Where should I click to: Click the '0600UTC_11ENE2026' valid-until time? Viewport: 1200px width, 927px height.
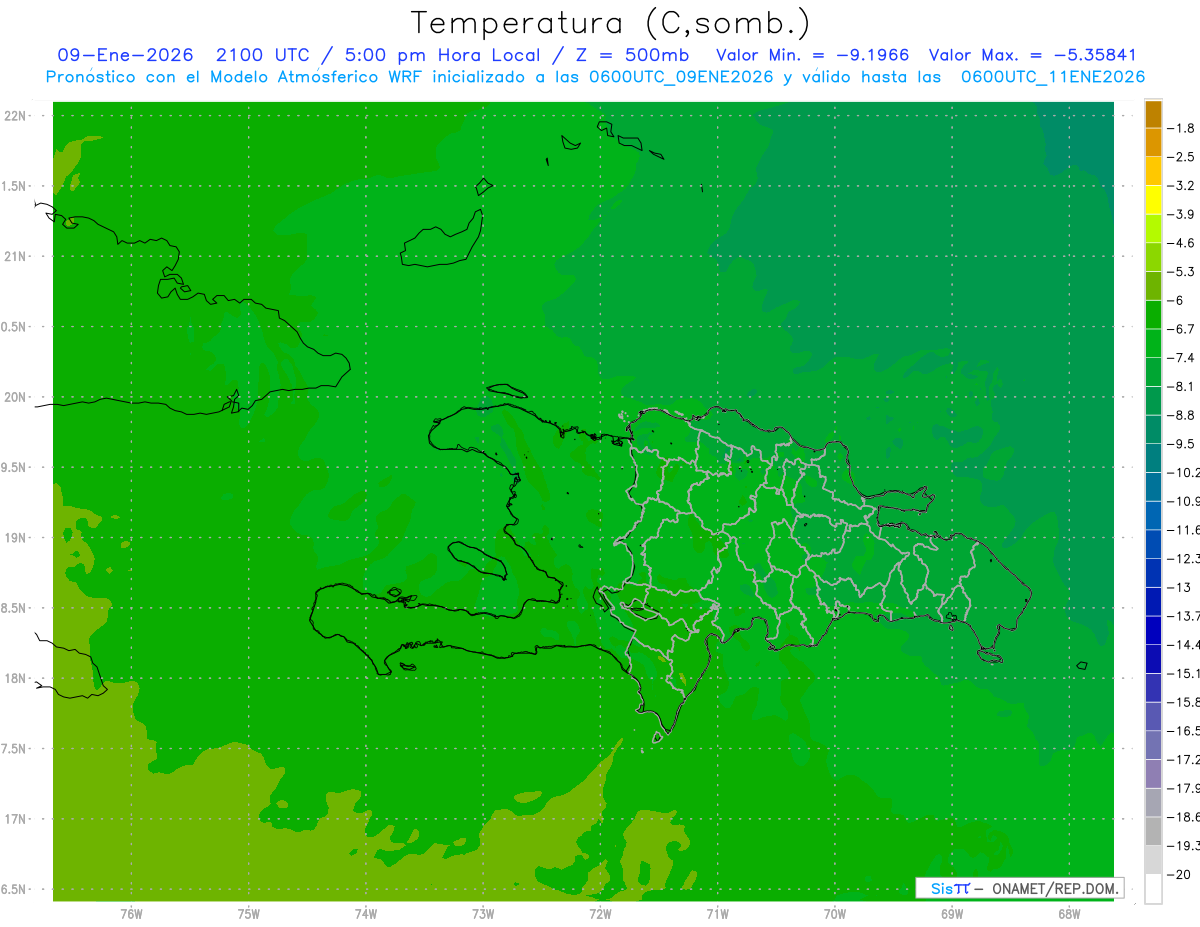1052,77
